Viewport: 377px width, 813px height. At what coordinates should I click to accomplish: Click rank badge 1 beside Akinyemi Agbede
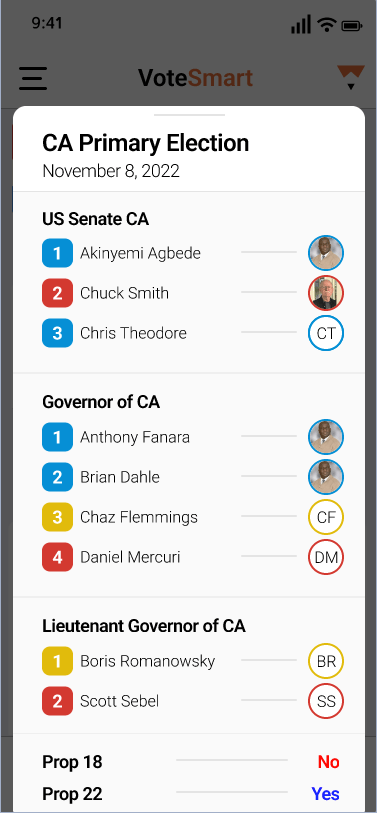coord(57,253)
